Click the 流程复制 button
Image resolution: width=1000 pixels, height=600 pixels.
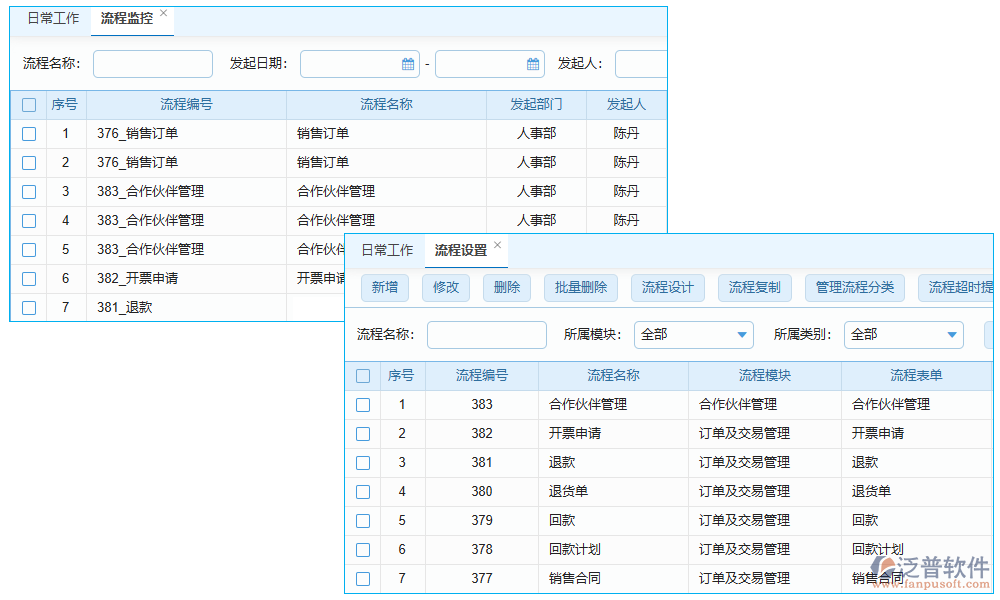coord(755,287)
